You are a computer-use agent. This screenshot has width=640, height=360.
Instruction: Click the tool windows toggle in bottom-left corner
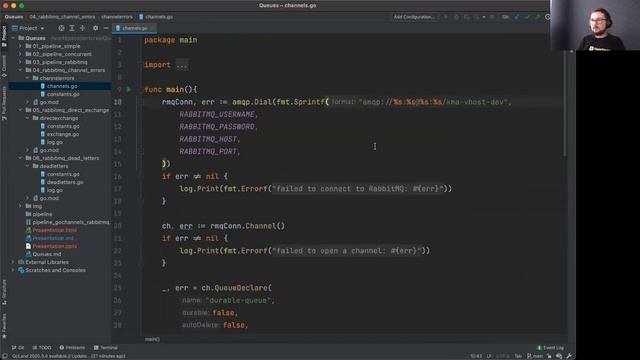click(4, 356)
